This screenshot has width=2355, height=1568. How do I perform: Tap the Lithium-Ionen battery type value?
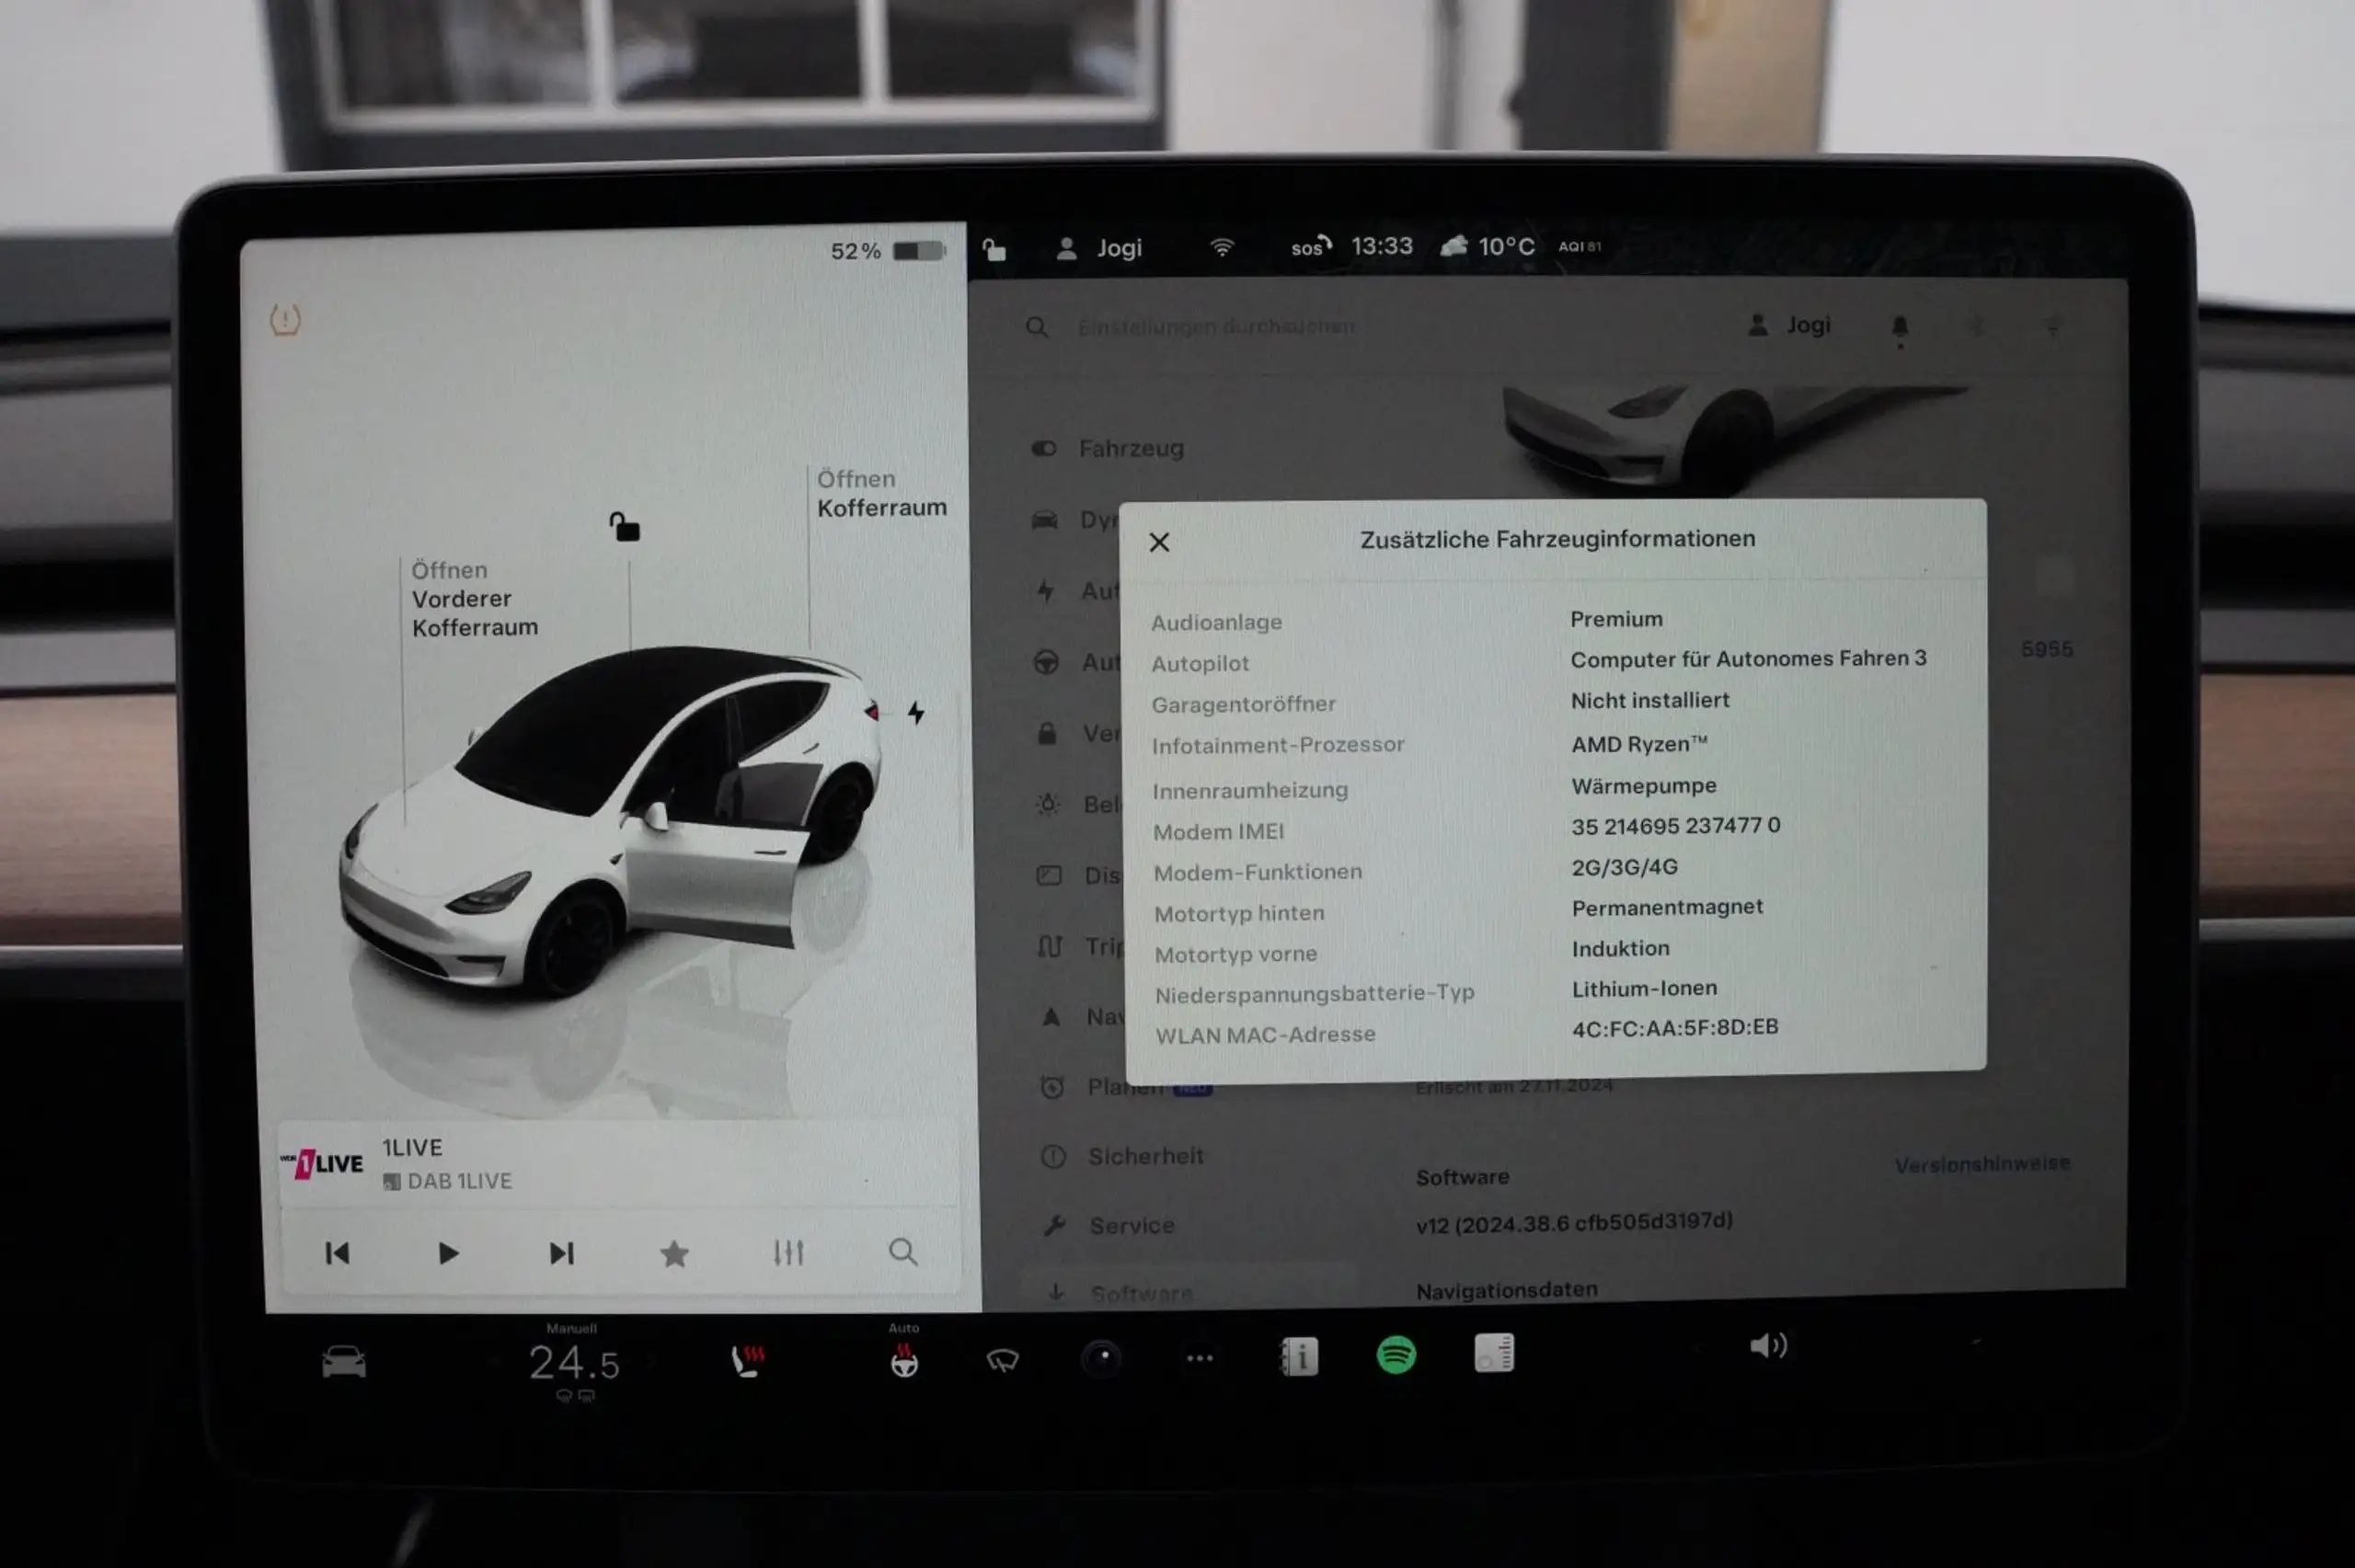click(1644, 989)
